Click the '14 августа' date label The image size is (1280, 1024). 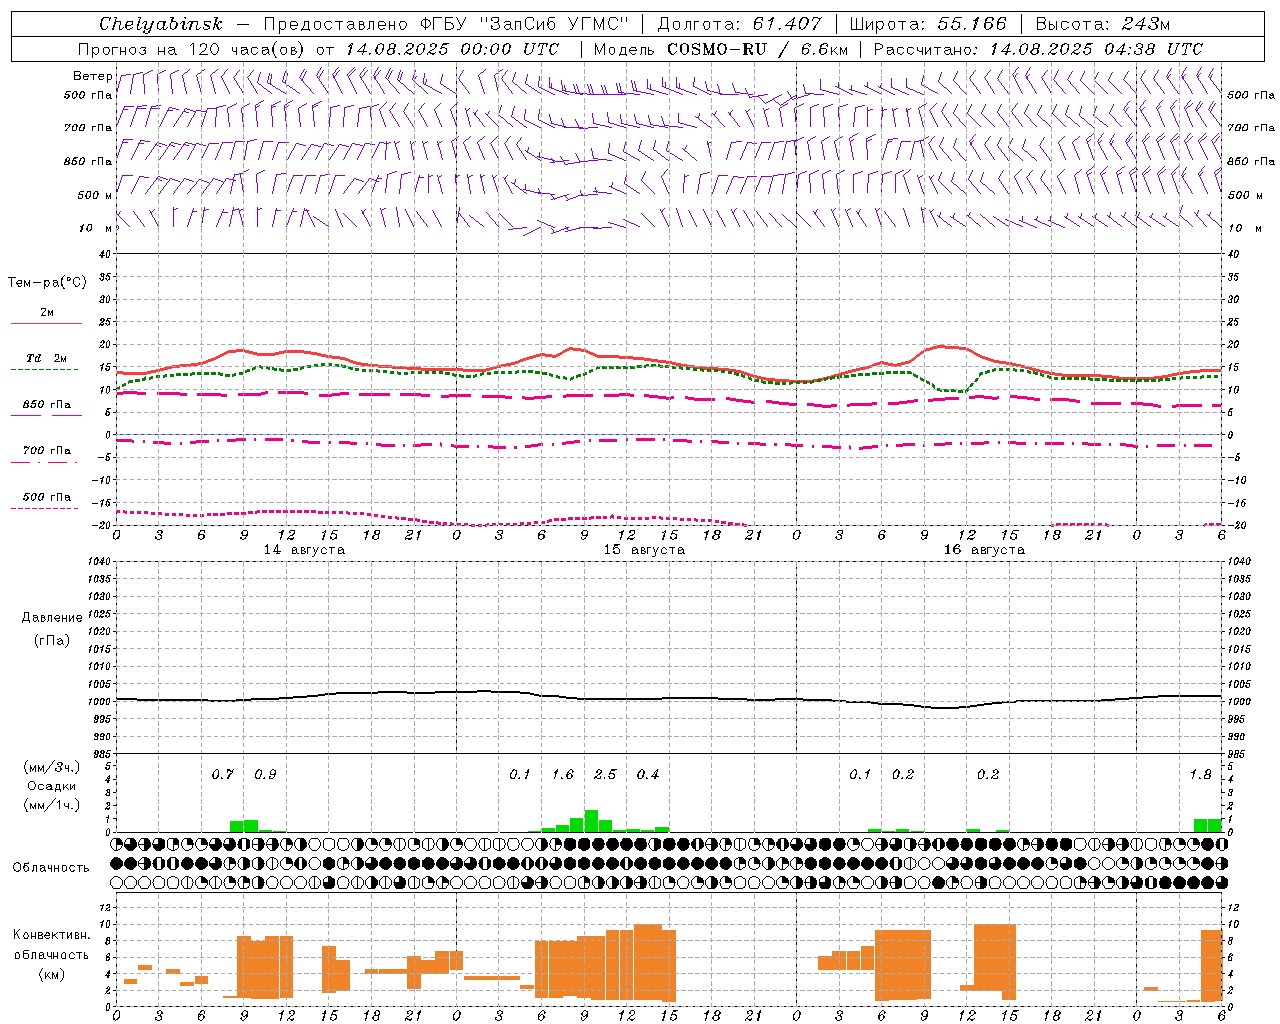point(304,550)
